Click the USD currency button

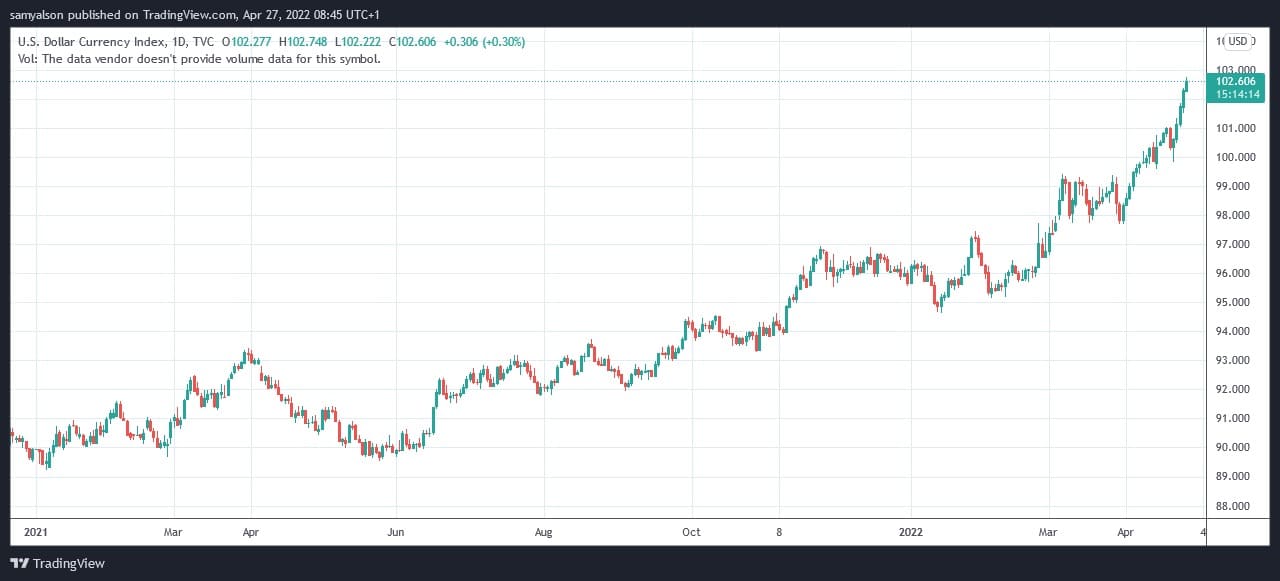coord(1238,41)
